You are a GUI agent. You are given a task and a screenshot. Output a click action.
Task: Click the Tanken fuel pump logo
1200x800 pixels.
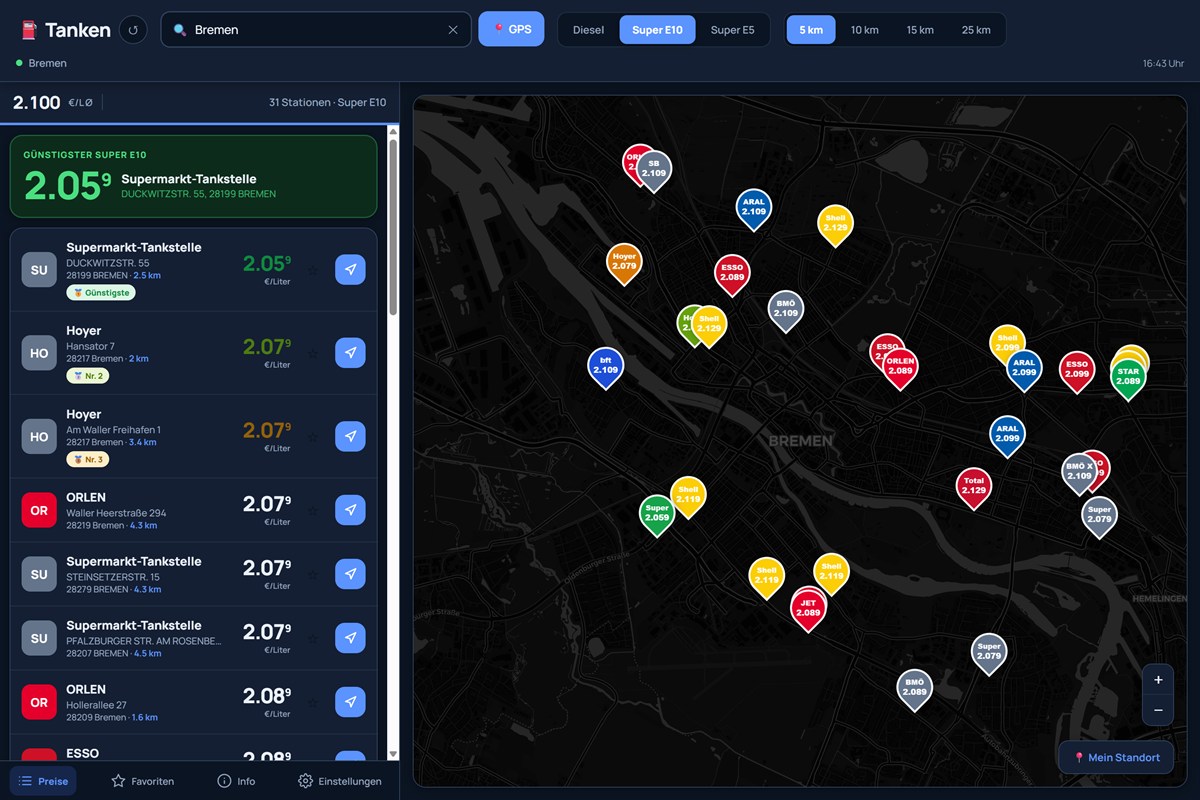(29, 30)
